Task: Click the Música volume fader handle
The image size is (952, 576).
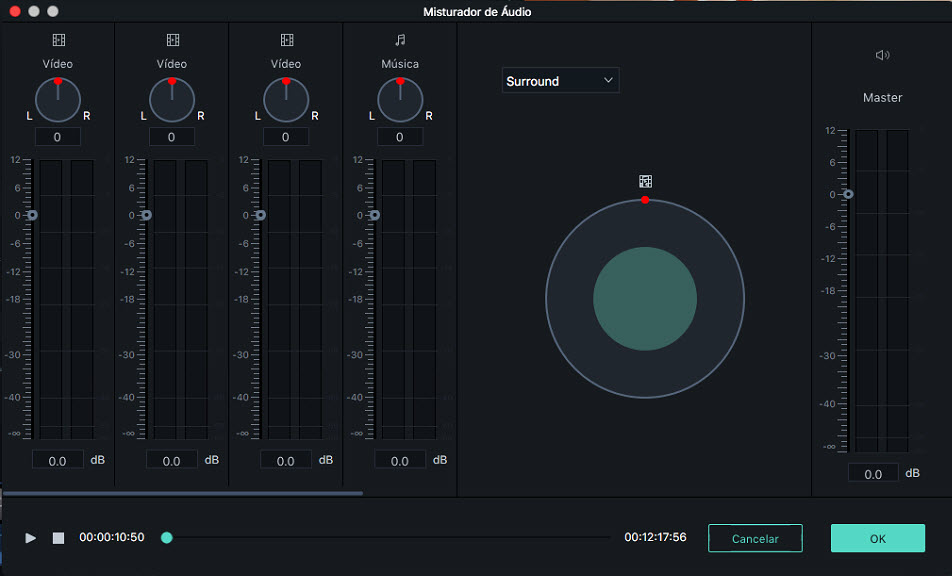Action: (375, 215)
